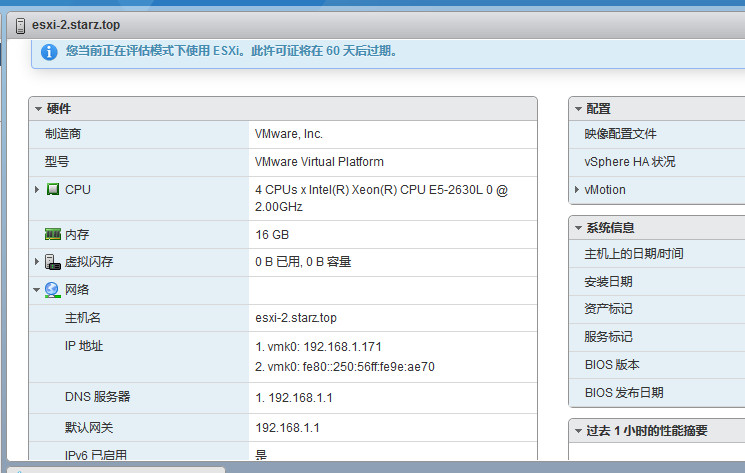Click hostname value esxi-2.starz.top in network section
745x473 pixels.
pyautogui.click(x=296, y=318)
